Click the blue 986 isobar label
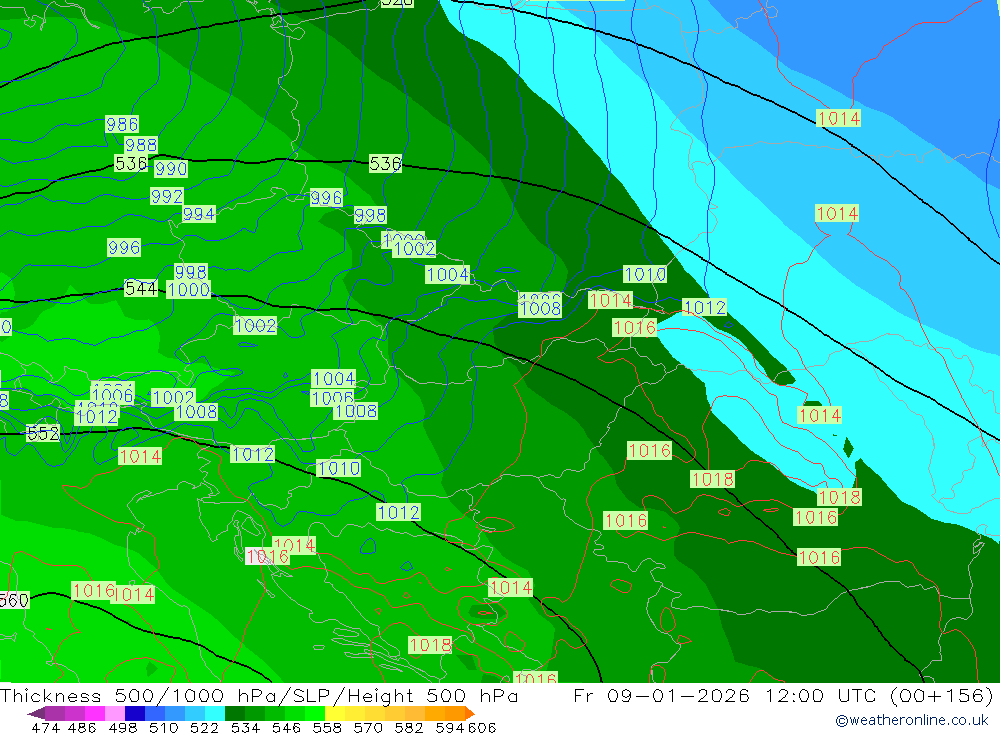Screen dimensions: 1000x733 tap(122, 124)
